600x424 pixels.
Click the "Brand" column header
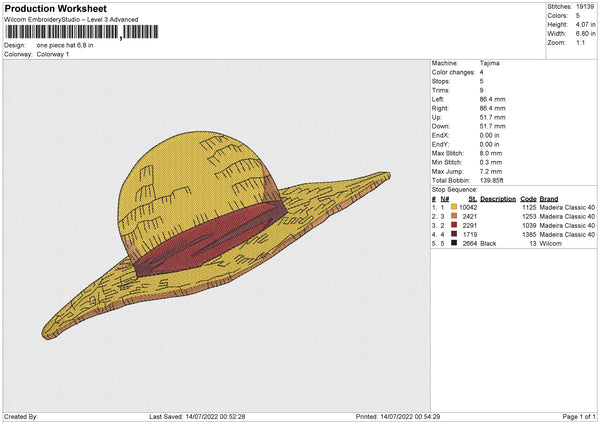pos(549,199)
